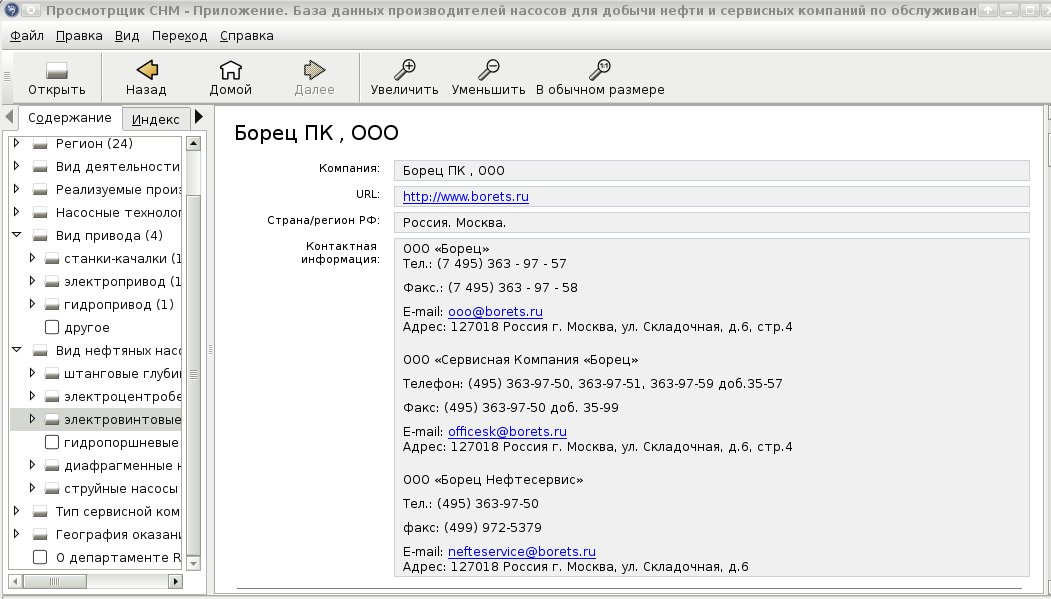
Task: Select the О департаменте tree item
Action: pyautogui.click(x=118, y=557)
